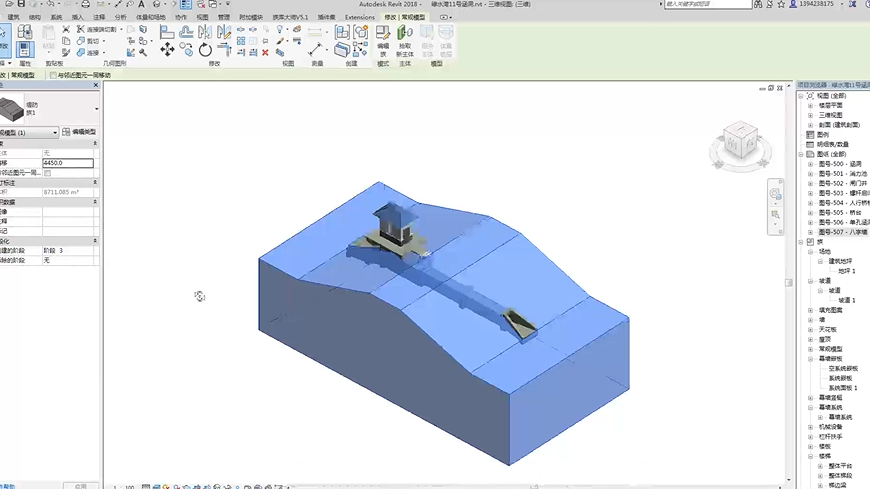Click the Match Type Properties brush icon
870x489 pixels.
pyautogui.click(x=66, y=53)
